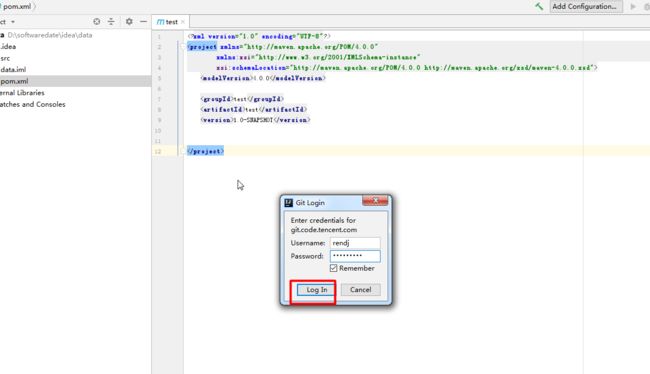Select pom.xml in project tree
The height and width of the screenshot is (374, 650).
(x=75, y=81)
